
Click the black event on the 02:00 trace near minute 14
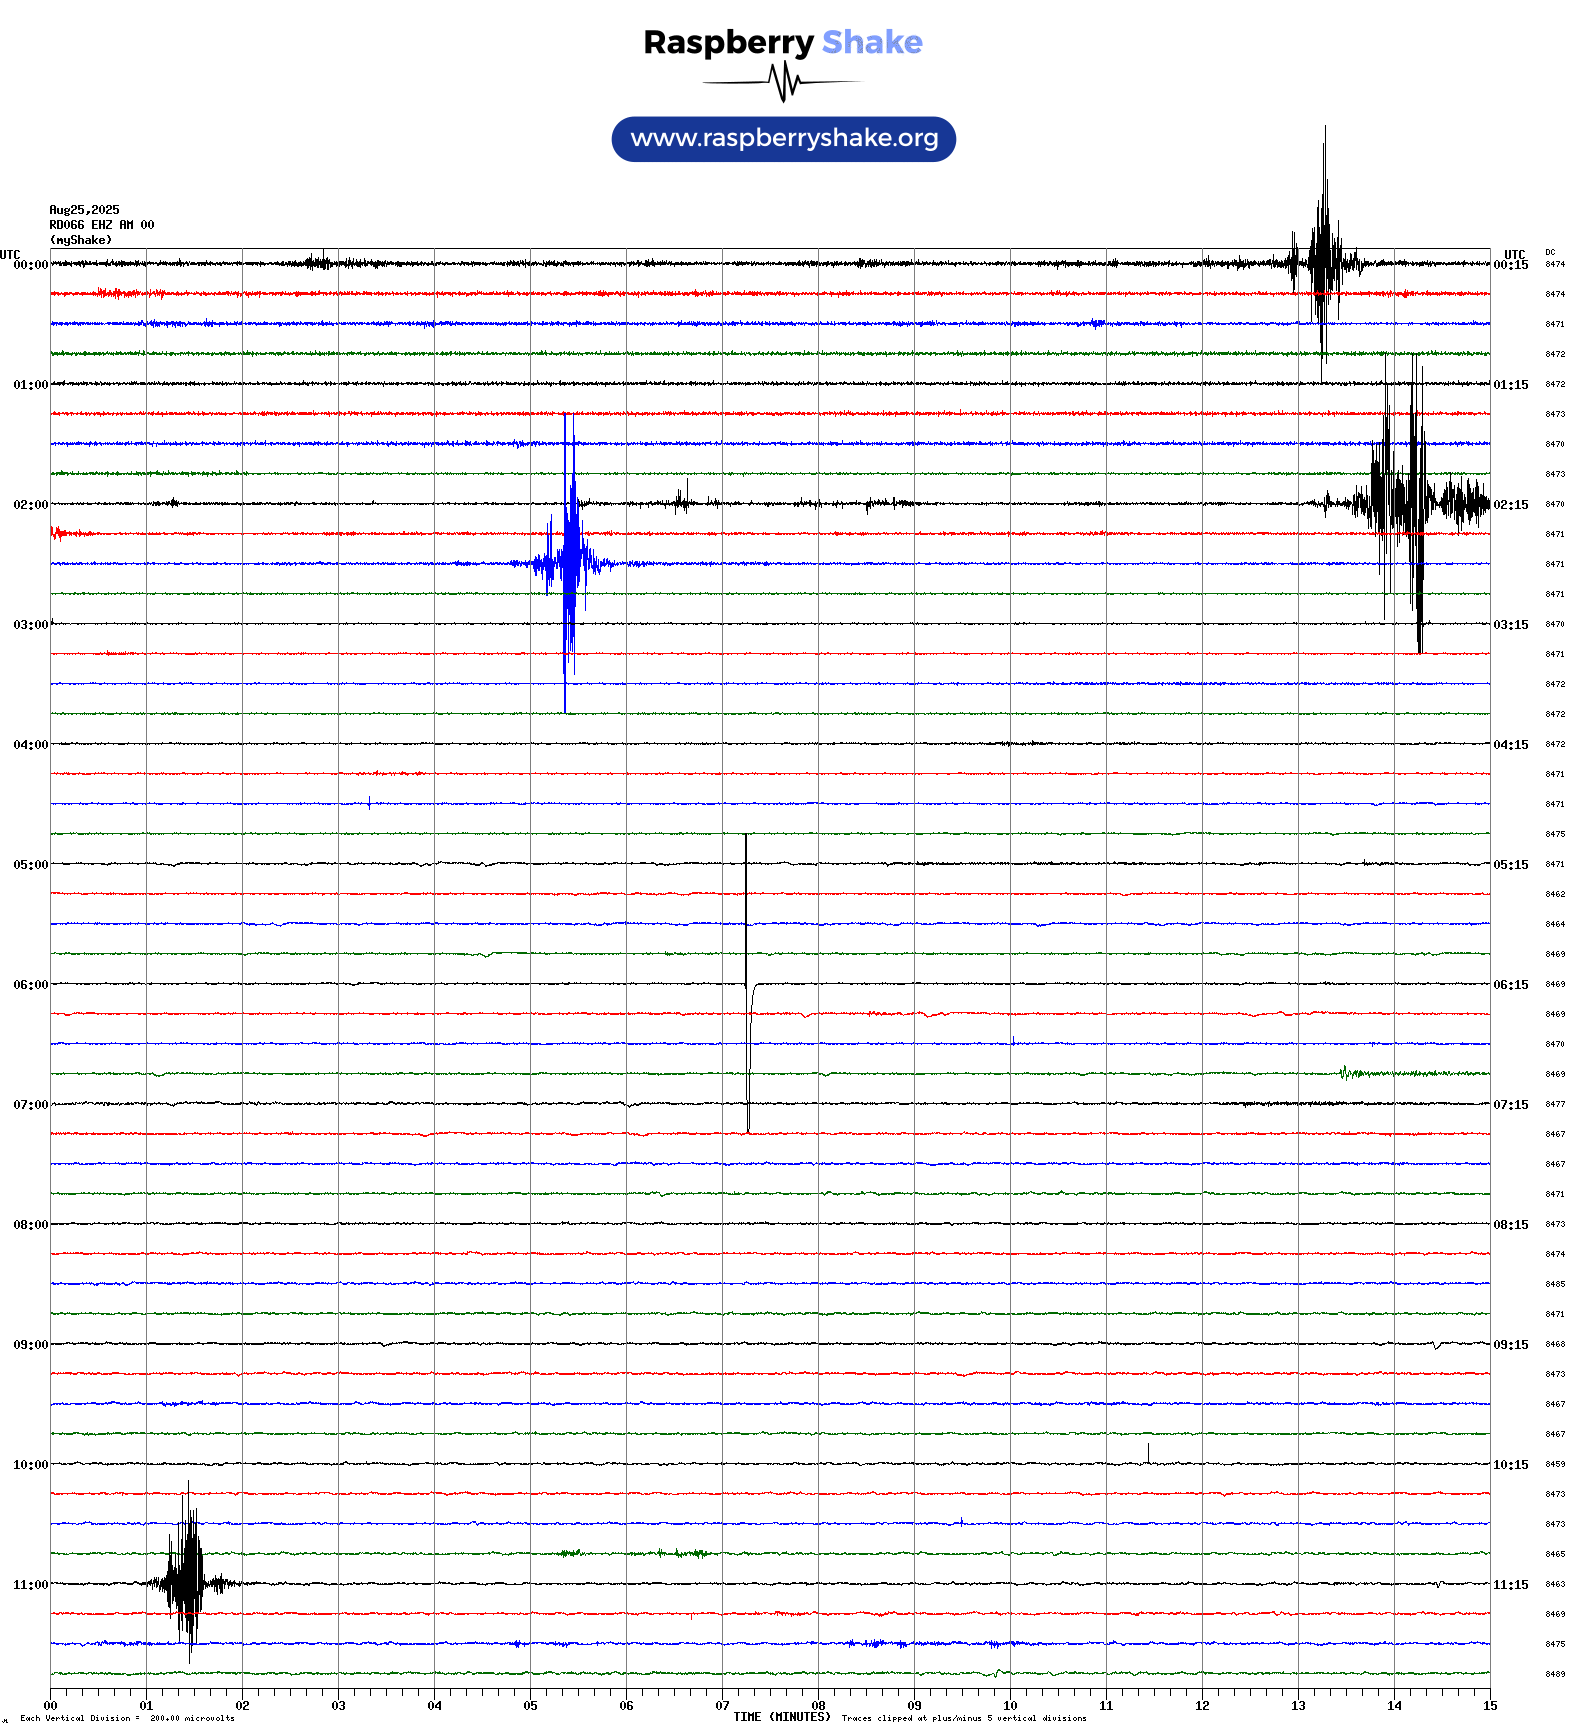click(x=1410, y=502)
